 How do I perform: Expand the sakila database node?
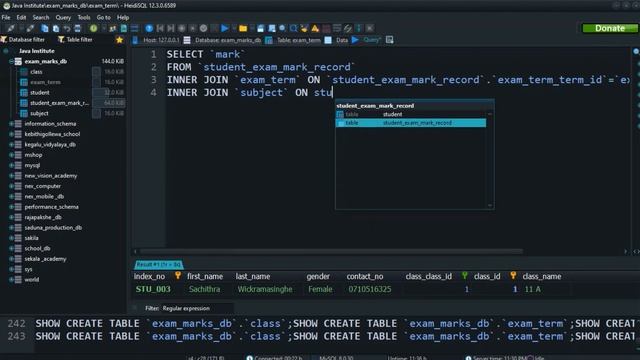tap(11, 238)
